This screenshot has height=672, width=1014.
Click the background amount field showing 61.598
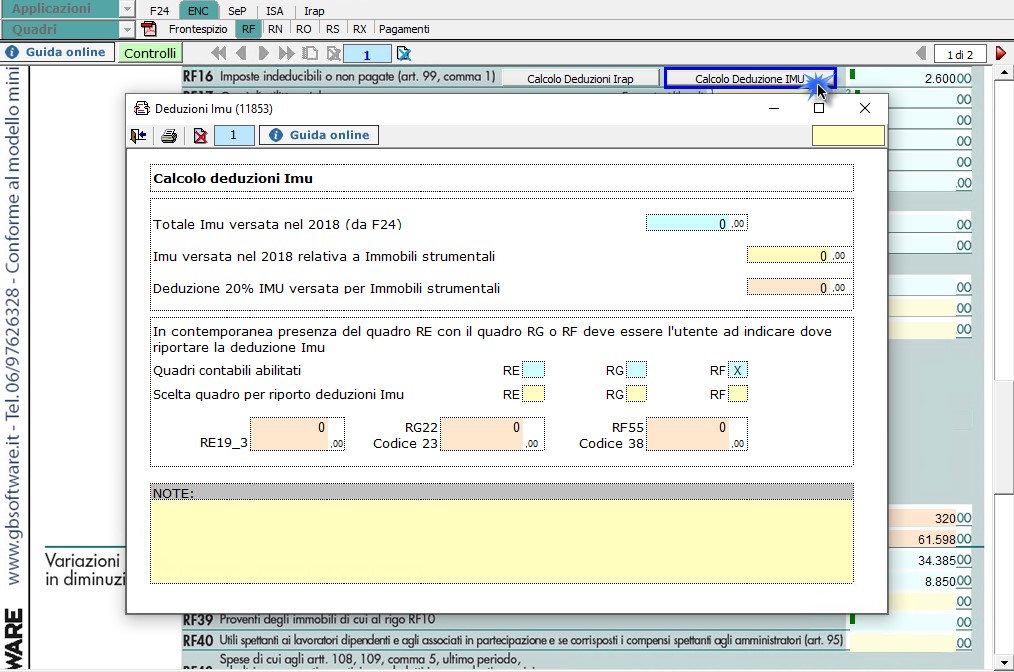930,539
